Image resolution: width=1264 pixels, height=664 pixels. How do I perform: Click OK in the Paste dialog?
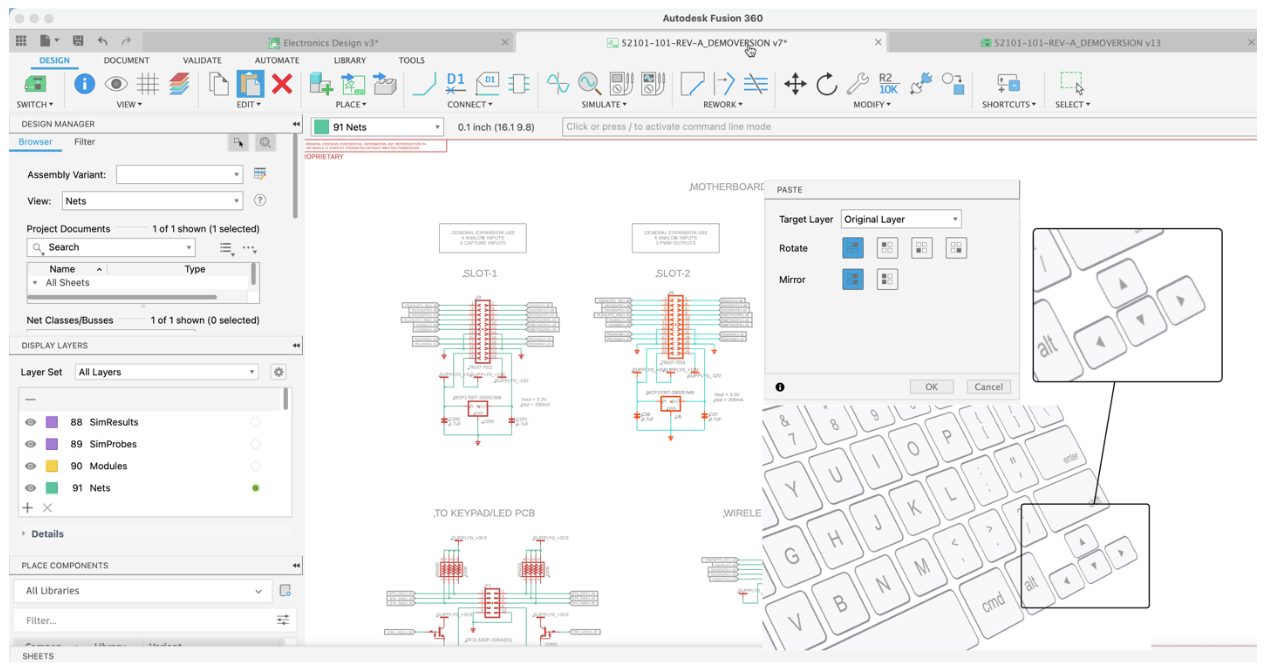(x=931, y=387)
